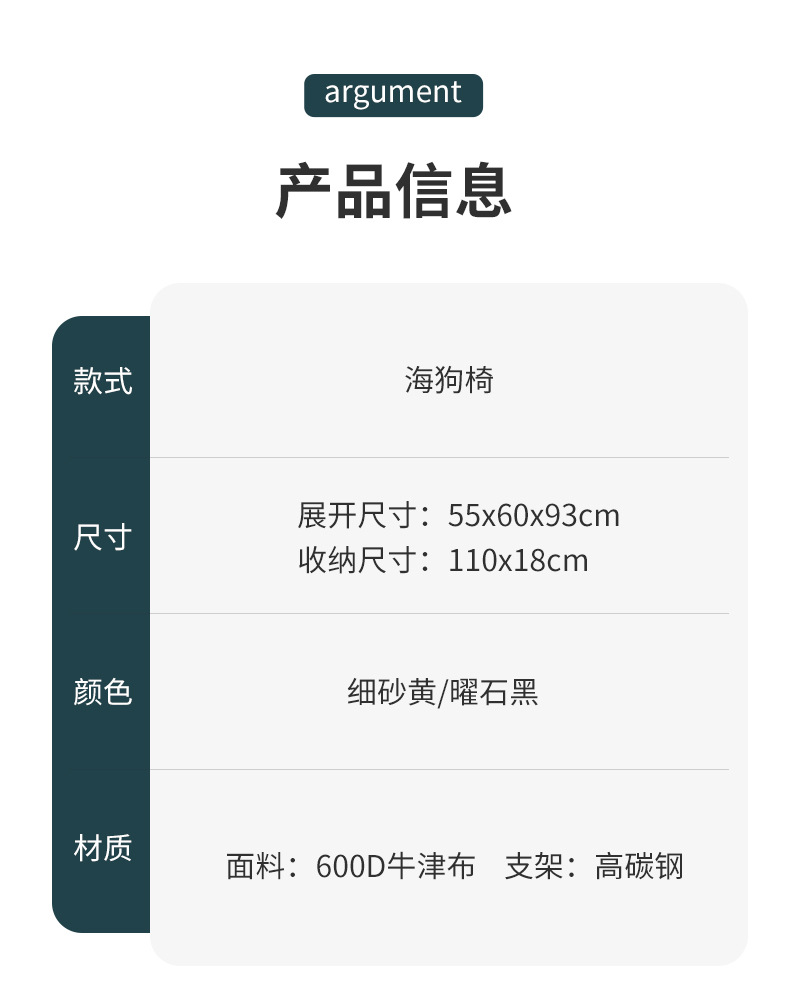This screenshot has height=1008, width=790.
Task: Click the argument badge at top
Action: [393, 94]
